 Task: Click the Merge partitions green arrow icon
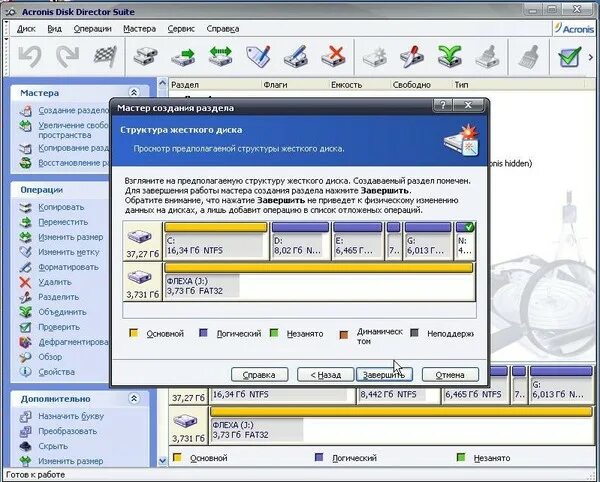click(450, 57)
